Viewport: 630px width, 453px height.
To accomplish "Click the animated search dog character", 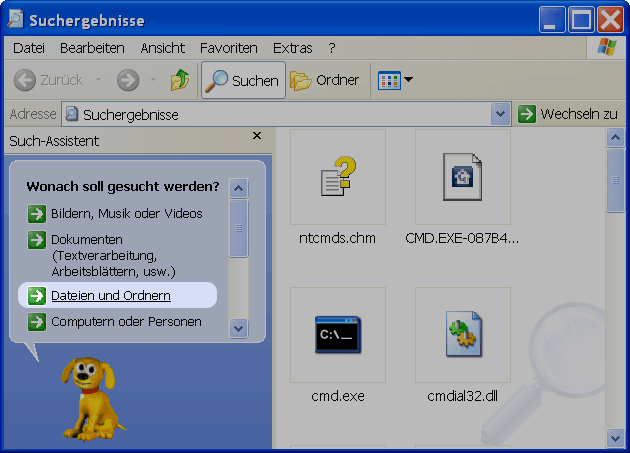I will 93,399.
